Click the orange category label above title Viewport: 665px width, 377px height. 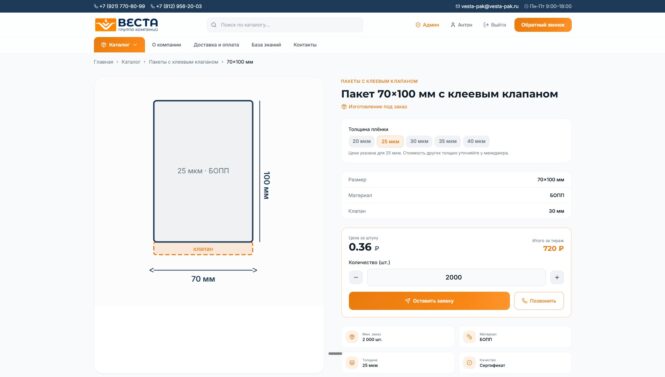(x=380, y=81)
